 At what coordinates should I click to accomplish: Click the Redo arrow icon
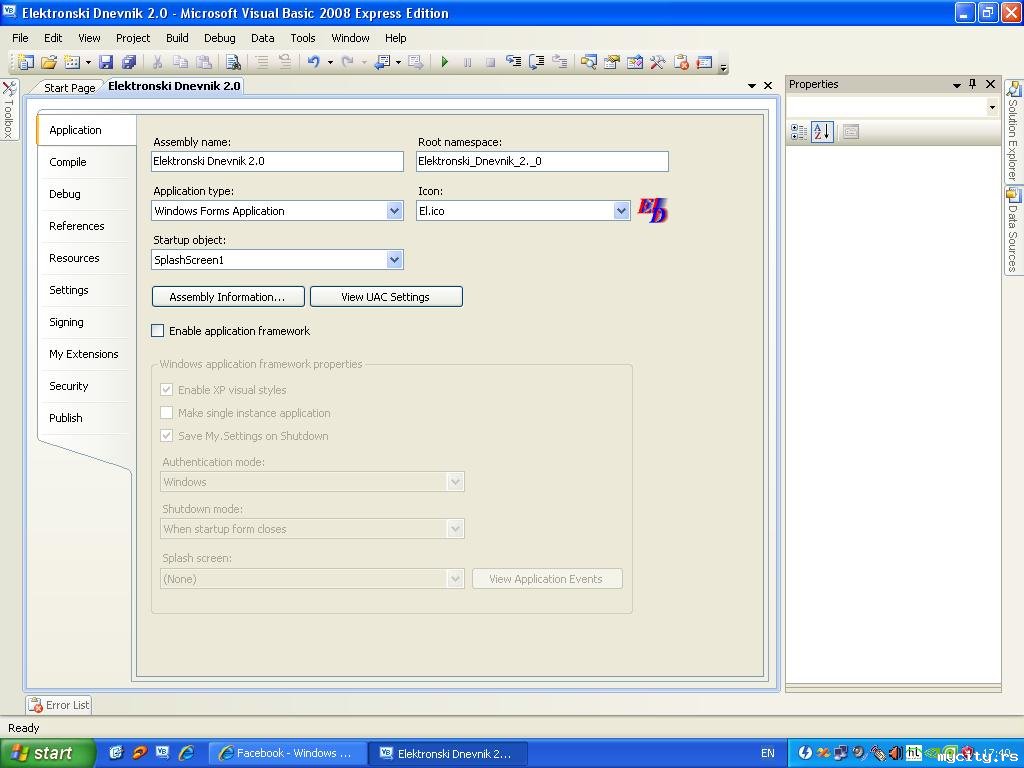348,62
